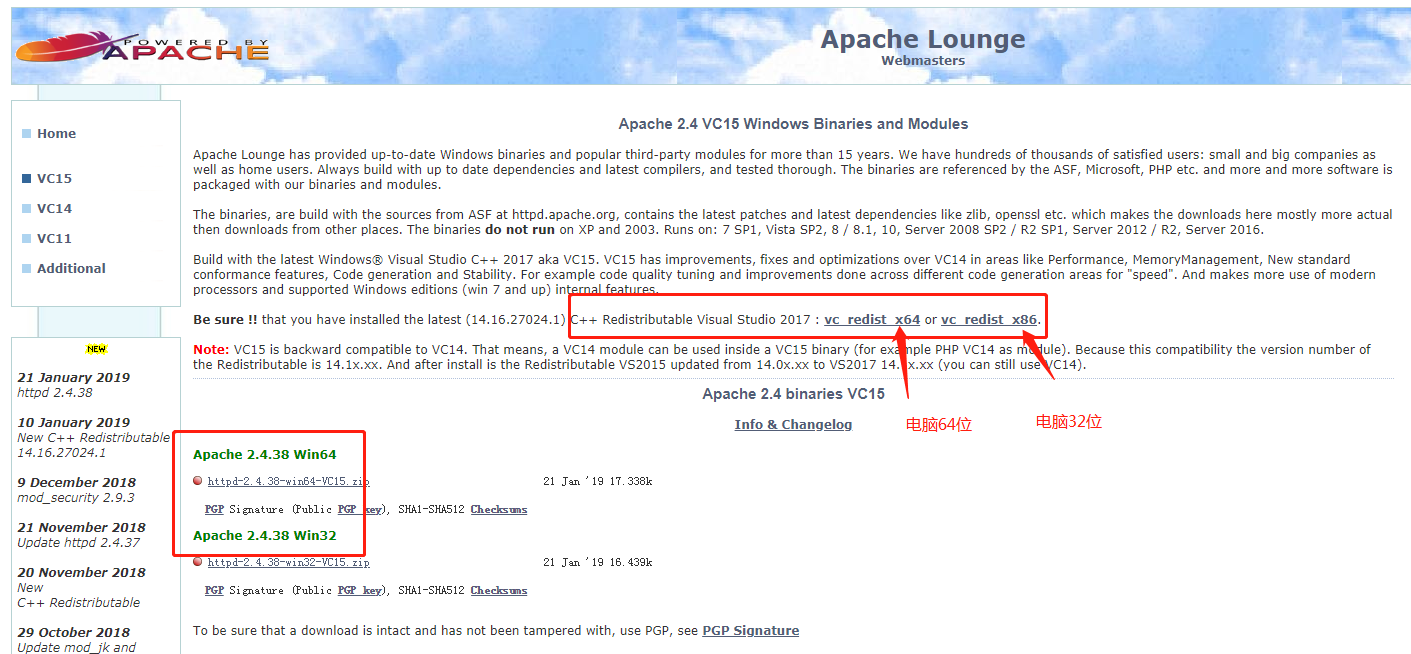Select the 21 January 2019 news entry
The width and height of the screenshot is (1411, 654).
74,377
